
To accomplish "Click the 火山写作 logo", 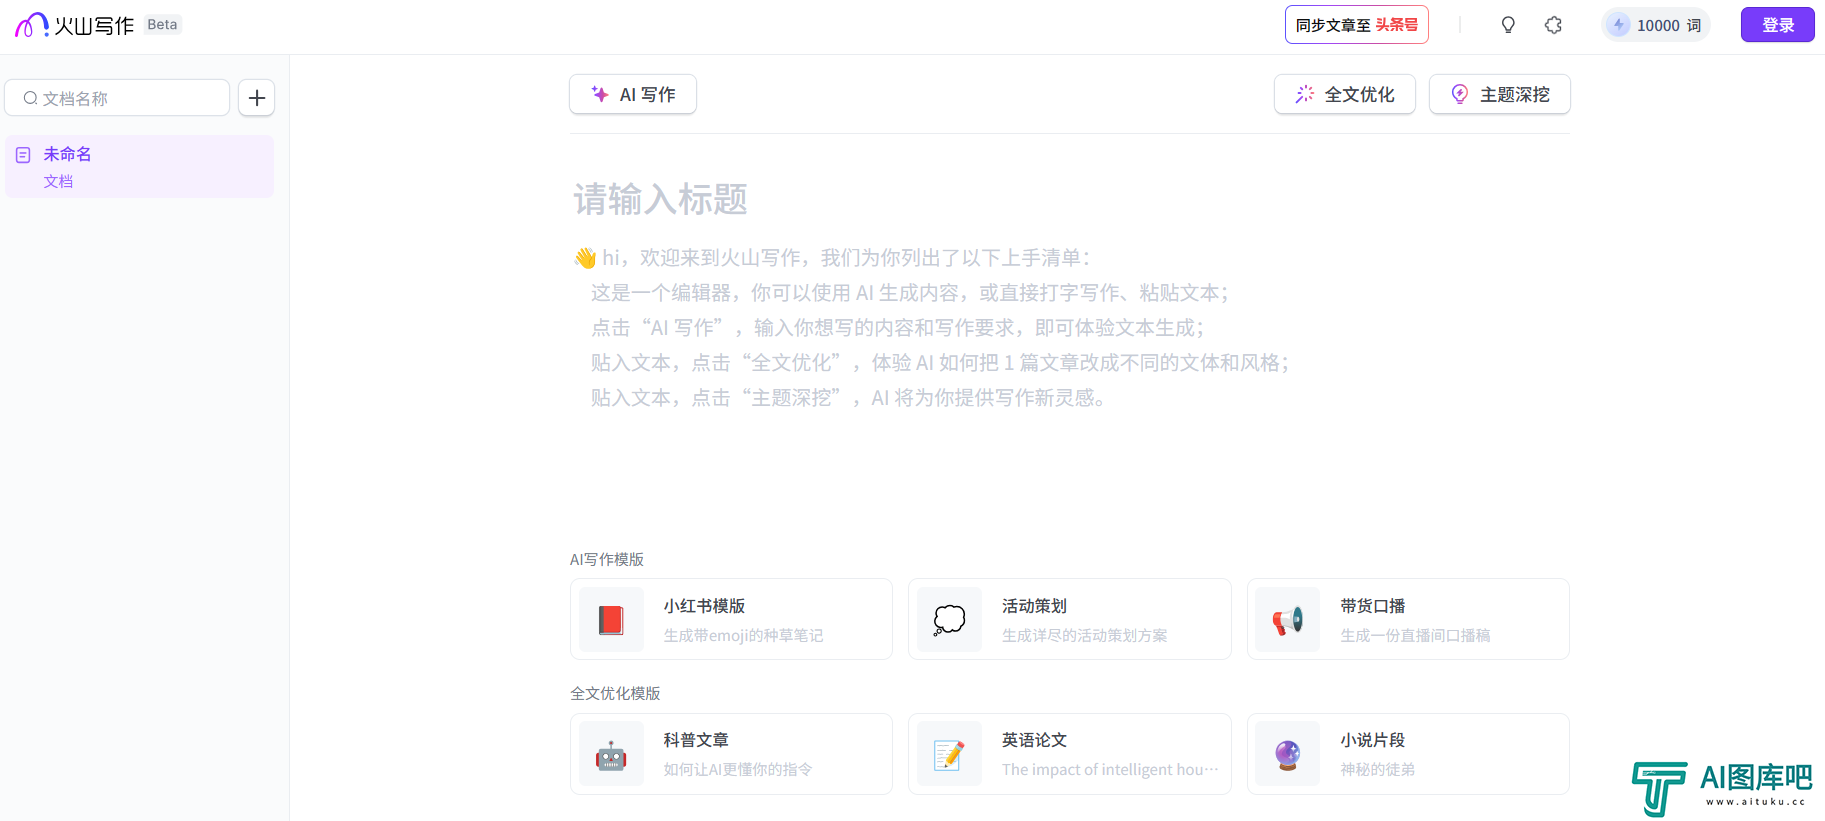I will point(74,25).
